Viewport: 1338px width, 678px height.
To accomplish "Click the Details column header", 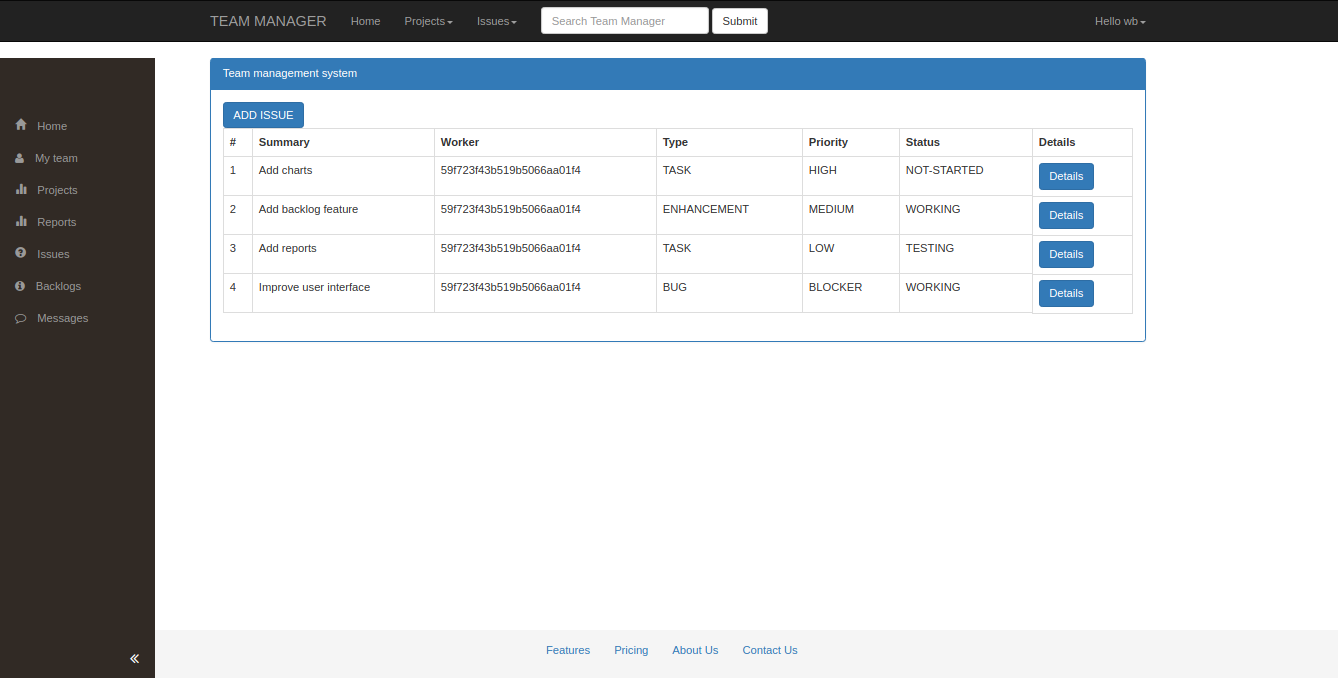I will click(1083, 142).
